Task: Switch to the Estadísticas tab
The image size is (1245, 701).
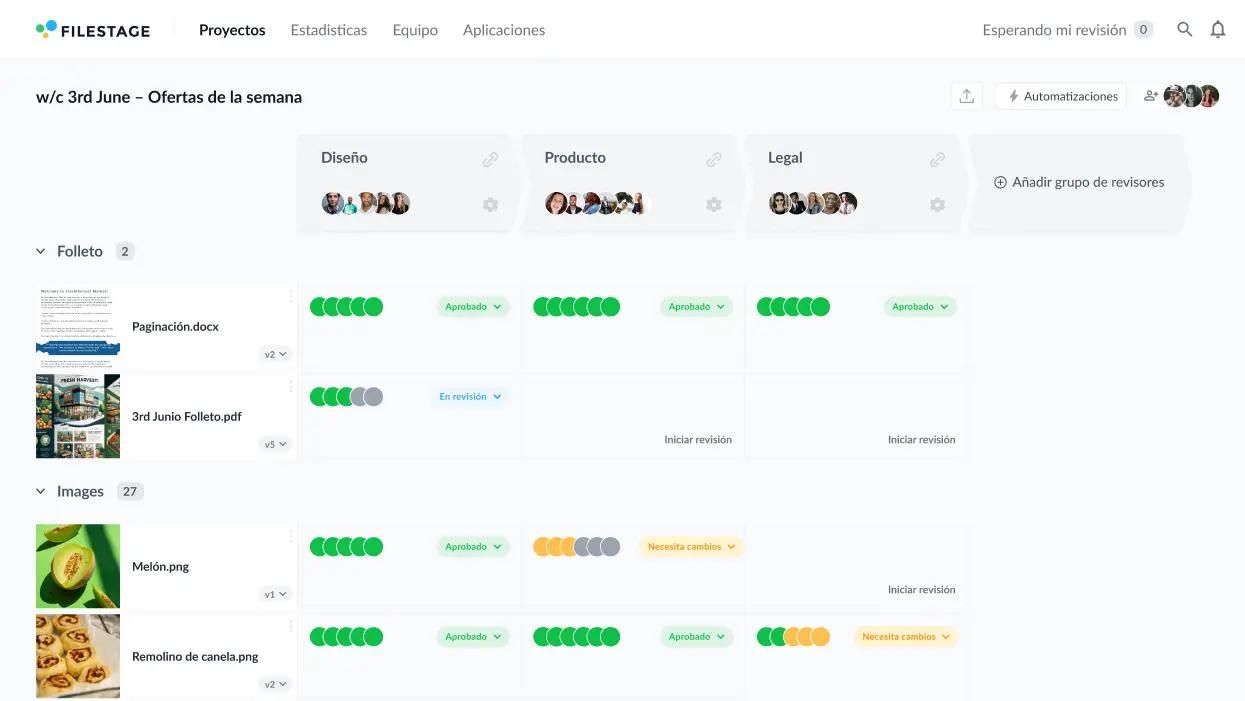Action: [x=328, y=30]
